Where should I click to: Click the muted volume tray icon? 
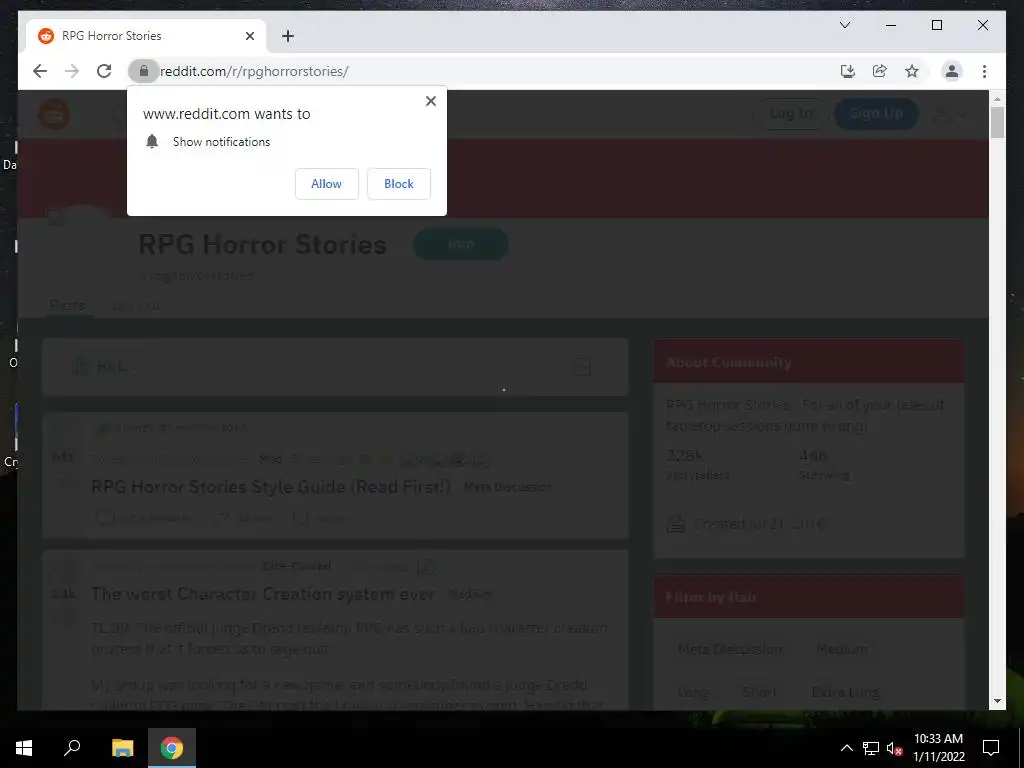click(895, 748)
